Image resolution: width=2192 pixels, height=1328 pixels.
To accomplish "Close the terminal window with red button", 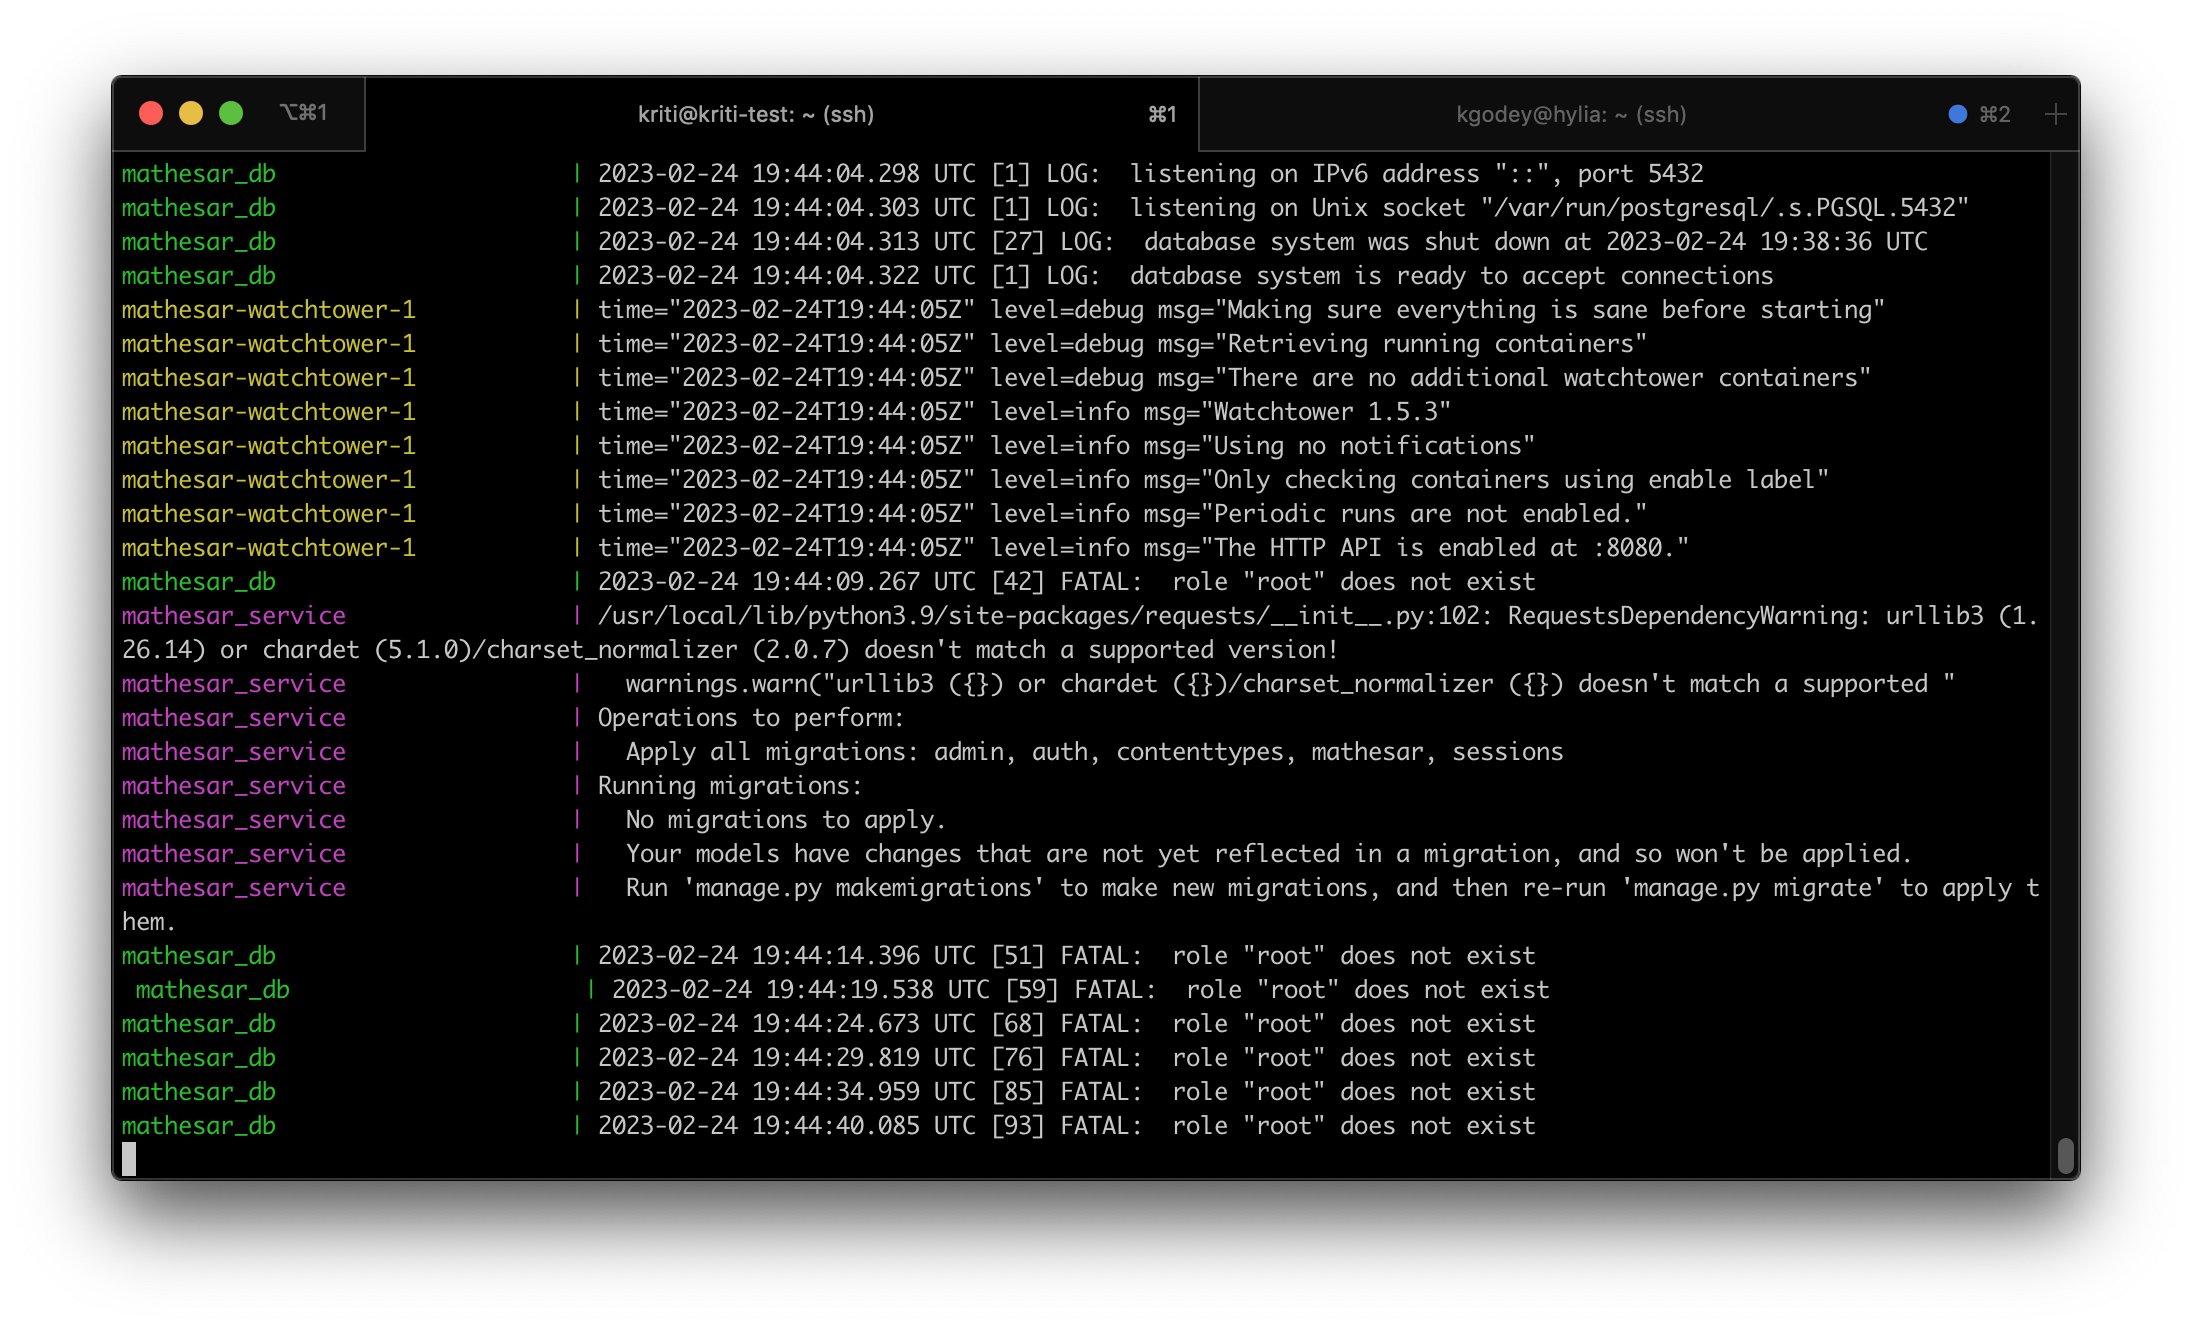I will pos(151,113).
